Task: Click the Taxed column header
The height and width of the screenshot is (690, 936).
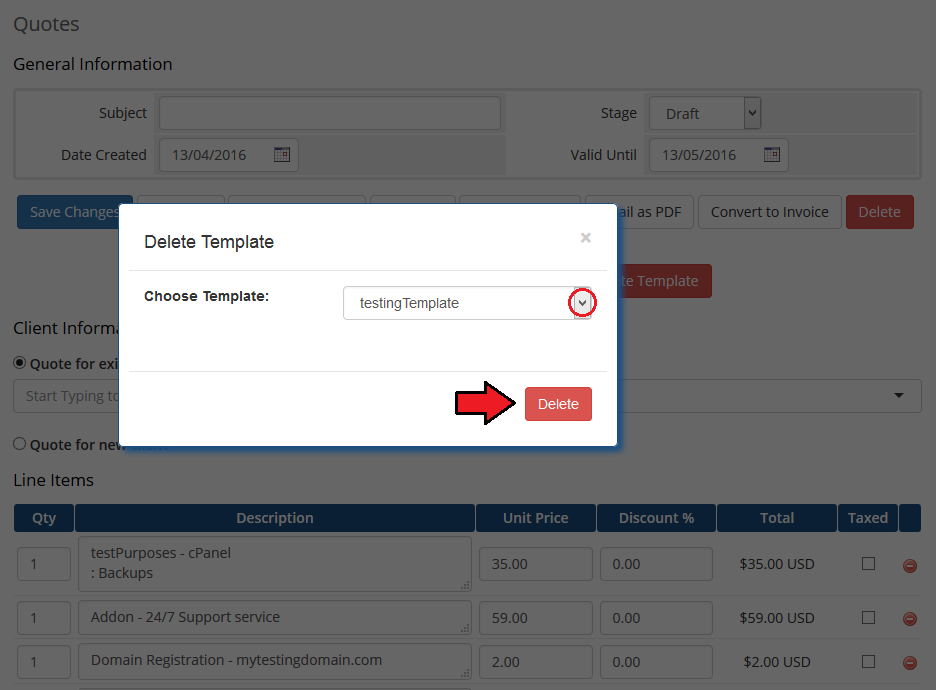Action: coord(867,518)
